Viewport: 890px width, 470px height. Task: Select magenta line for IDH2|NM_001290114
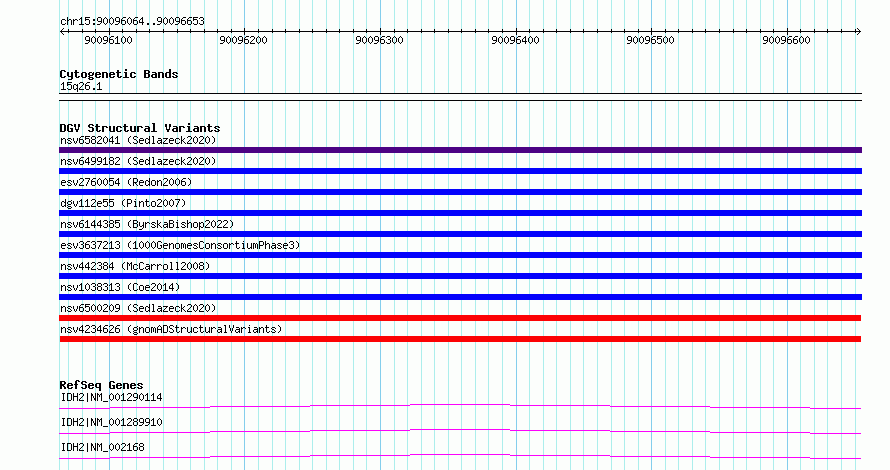point(460,406)
